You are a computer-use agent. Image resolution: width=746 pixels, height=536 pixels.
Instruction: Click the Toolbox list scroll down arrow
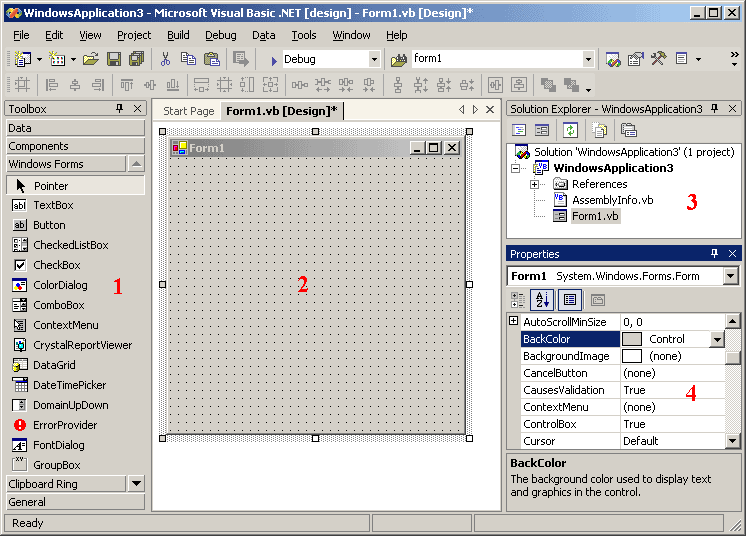click(136, 484)
